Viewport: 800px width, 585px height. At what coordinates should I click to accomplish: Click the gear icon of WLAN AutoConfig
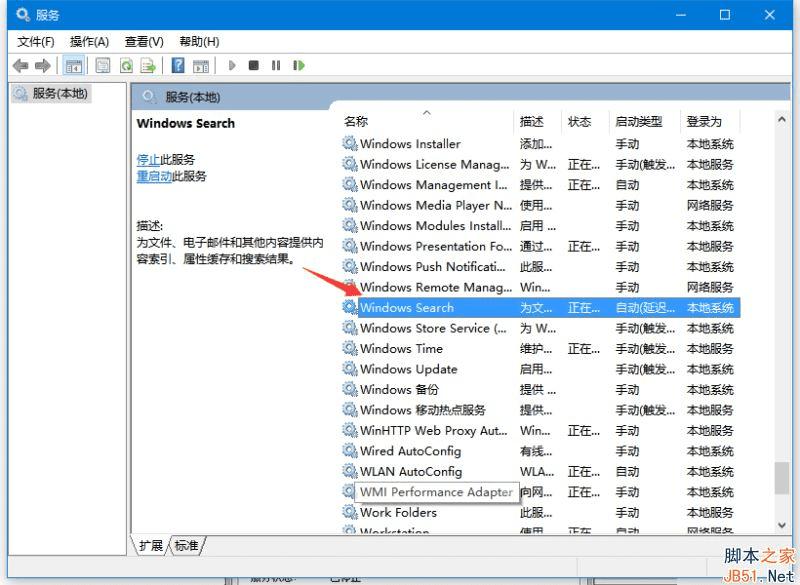(x=349, y=471)
